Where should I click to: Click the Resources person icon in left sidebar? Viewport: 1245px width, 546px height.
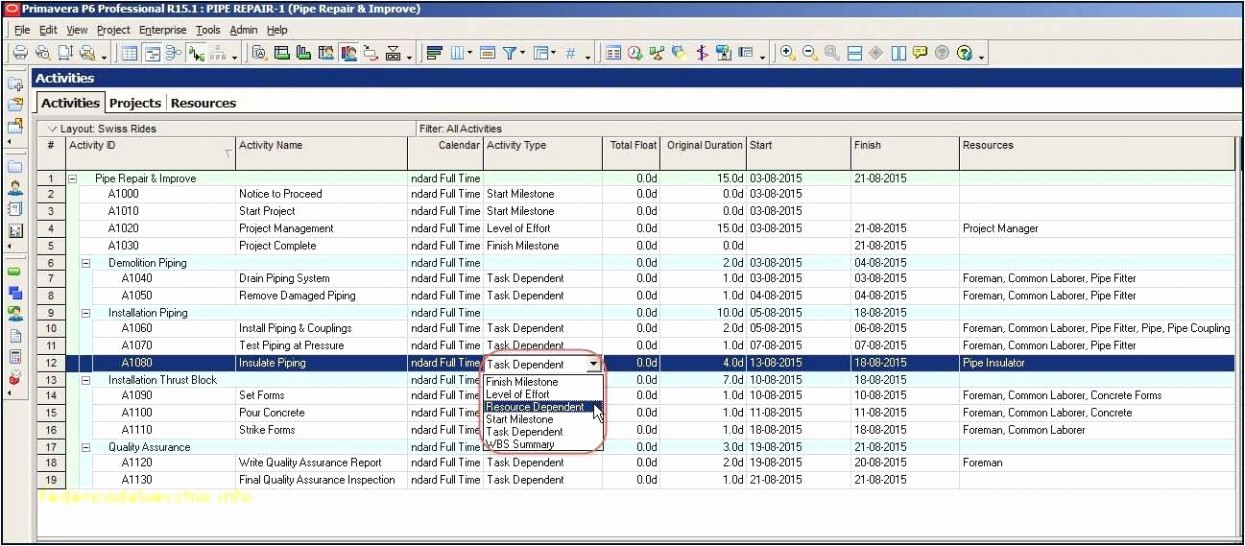click(x=15, y=187)
